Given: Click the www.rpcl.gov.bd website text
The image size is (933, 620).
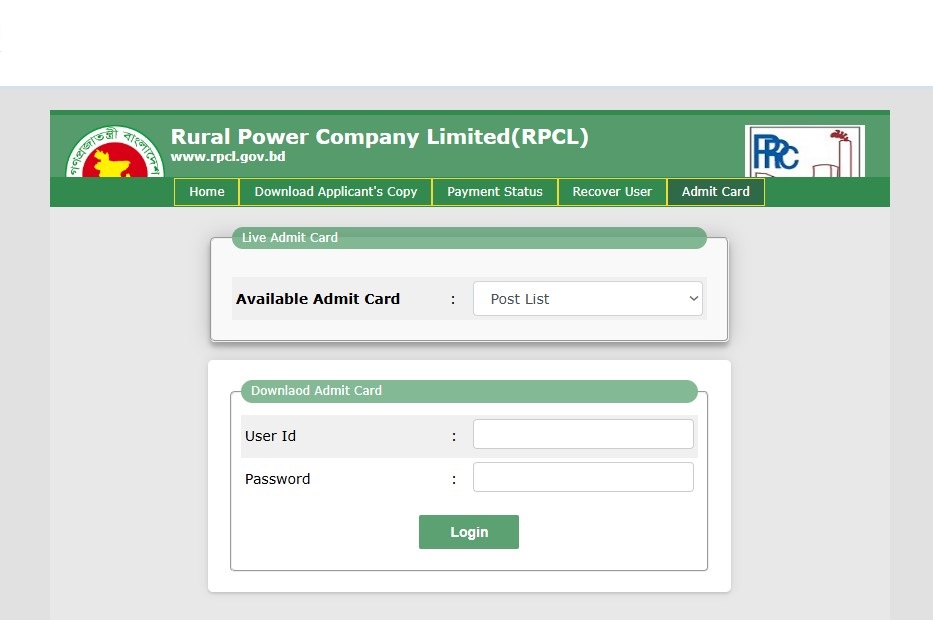Looking at the screenshot, I should coord(228,156).
